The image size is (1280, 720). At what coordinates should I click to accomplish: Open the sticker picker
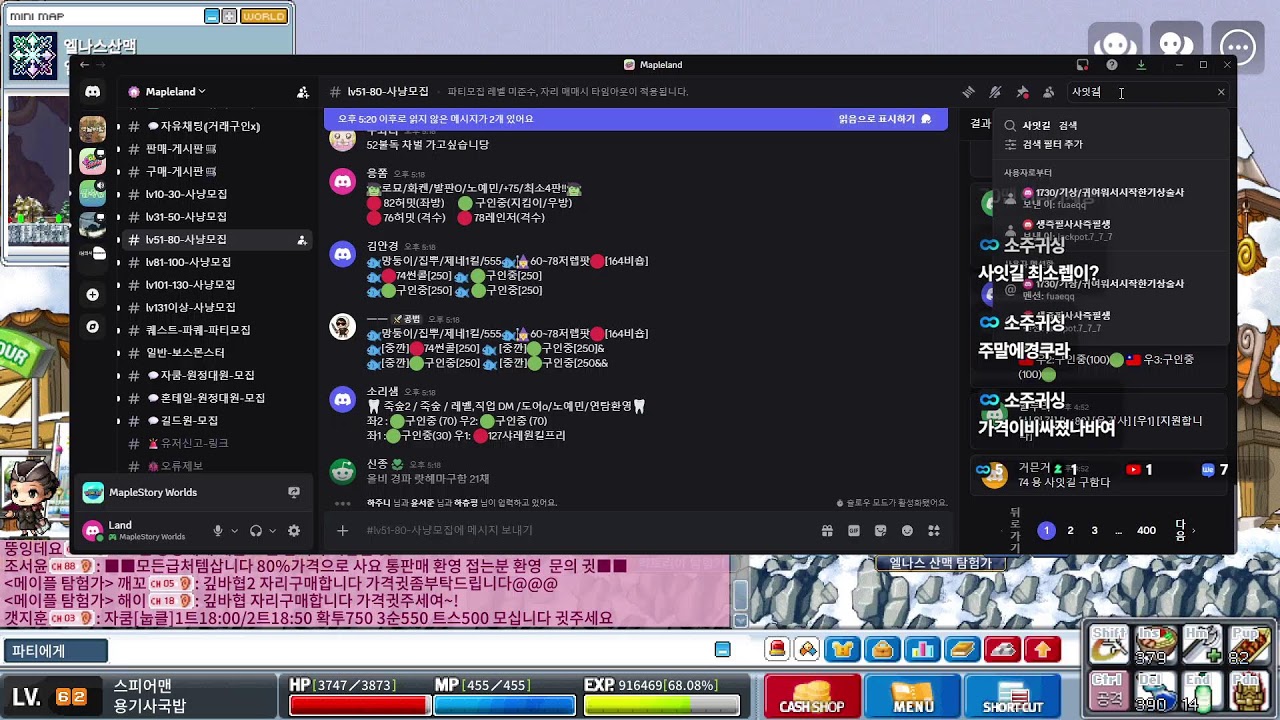[x=880, y=531]
